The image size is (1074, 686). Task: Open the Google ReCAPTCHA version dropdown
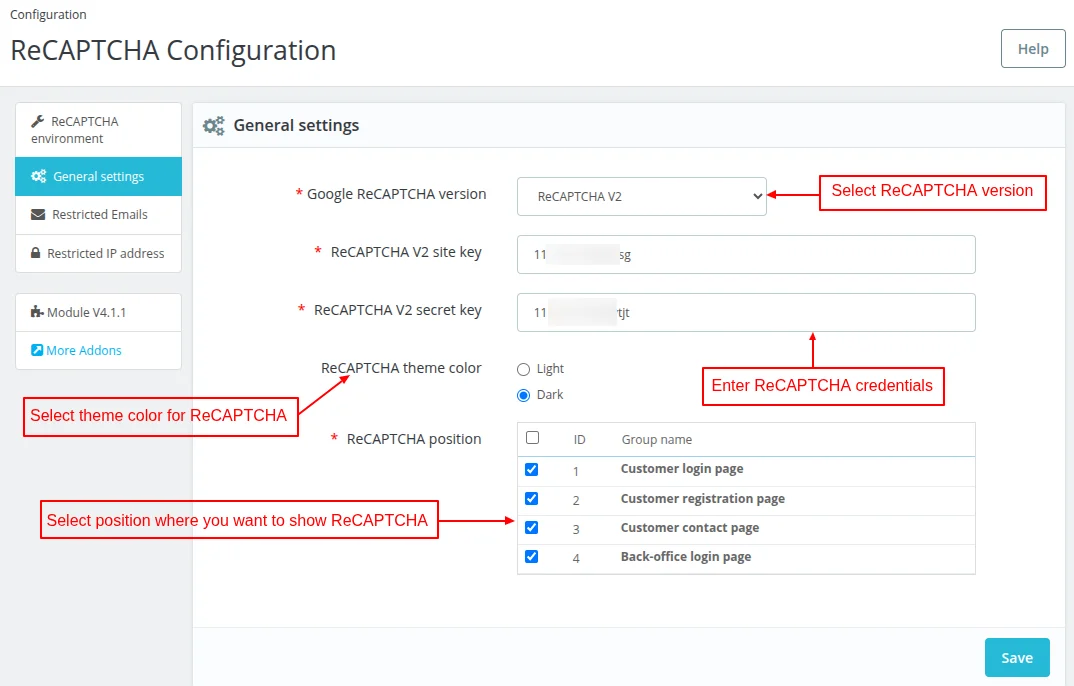pos(641,197)
